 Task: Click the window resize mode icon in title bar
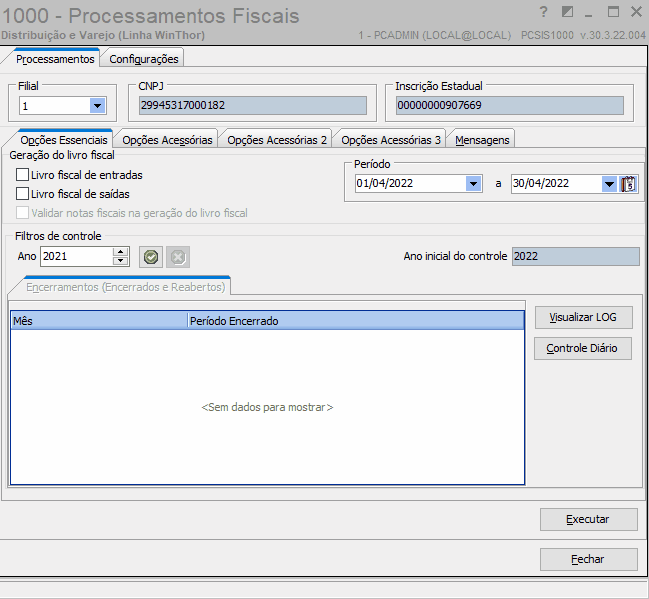point(567,12)
